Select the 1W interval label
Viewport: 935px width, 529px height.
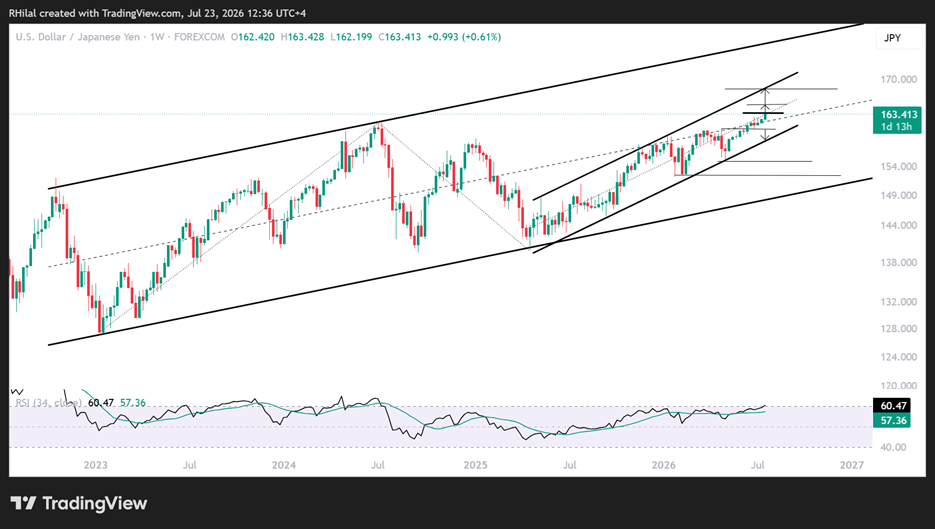point(157,37)
